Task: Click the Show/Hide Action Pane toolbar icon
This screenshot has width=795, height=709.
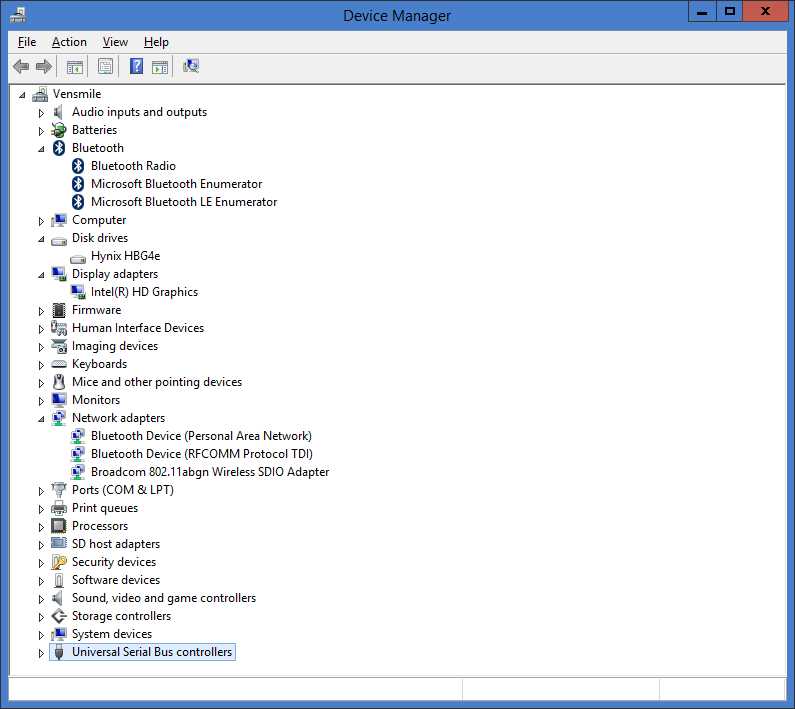Action: pos(160,66)
